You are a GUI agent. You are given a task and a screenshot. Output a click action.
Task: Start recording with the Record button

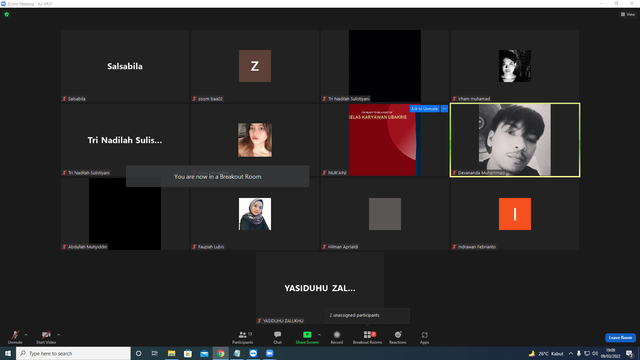click(x=337, y=337)
